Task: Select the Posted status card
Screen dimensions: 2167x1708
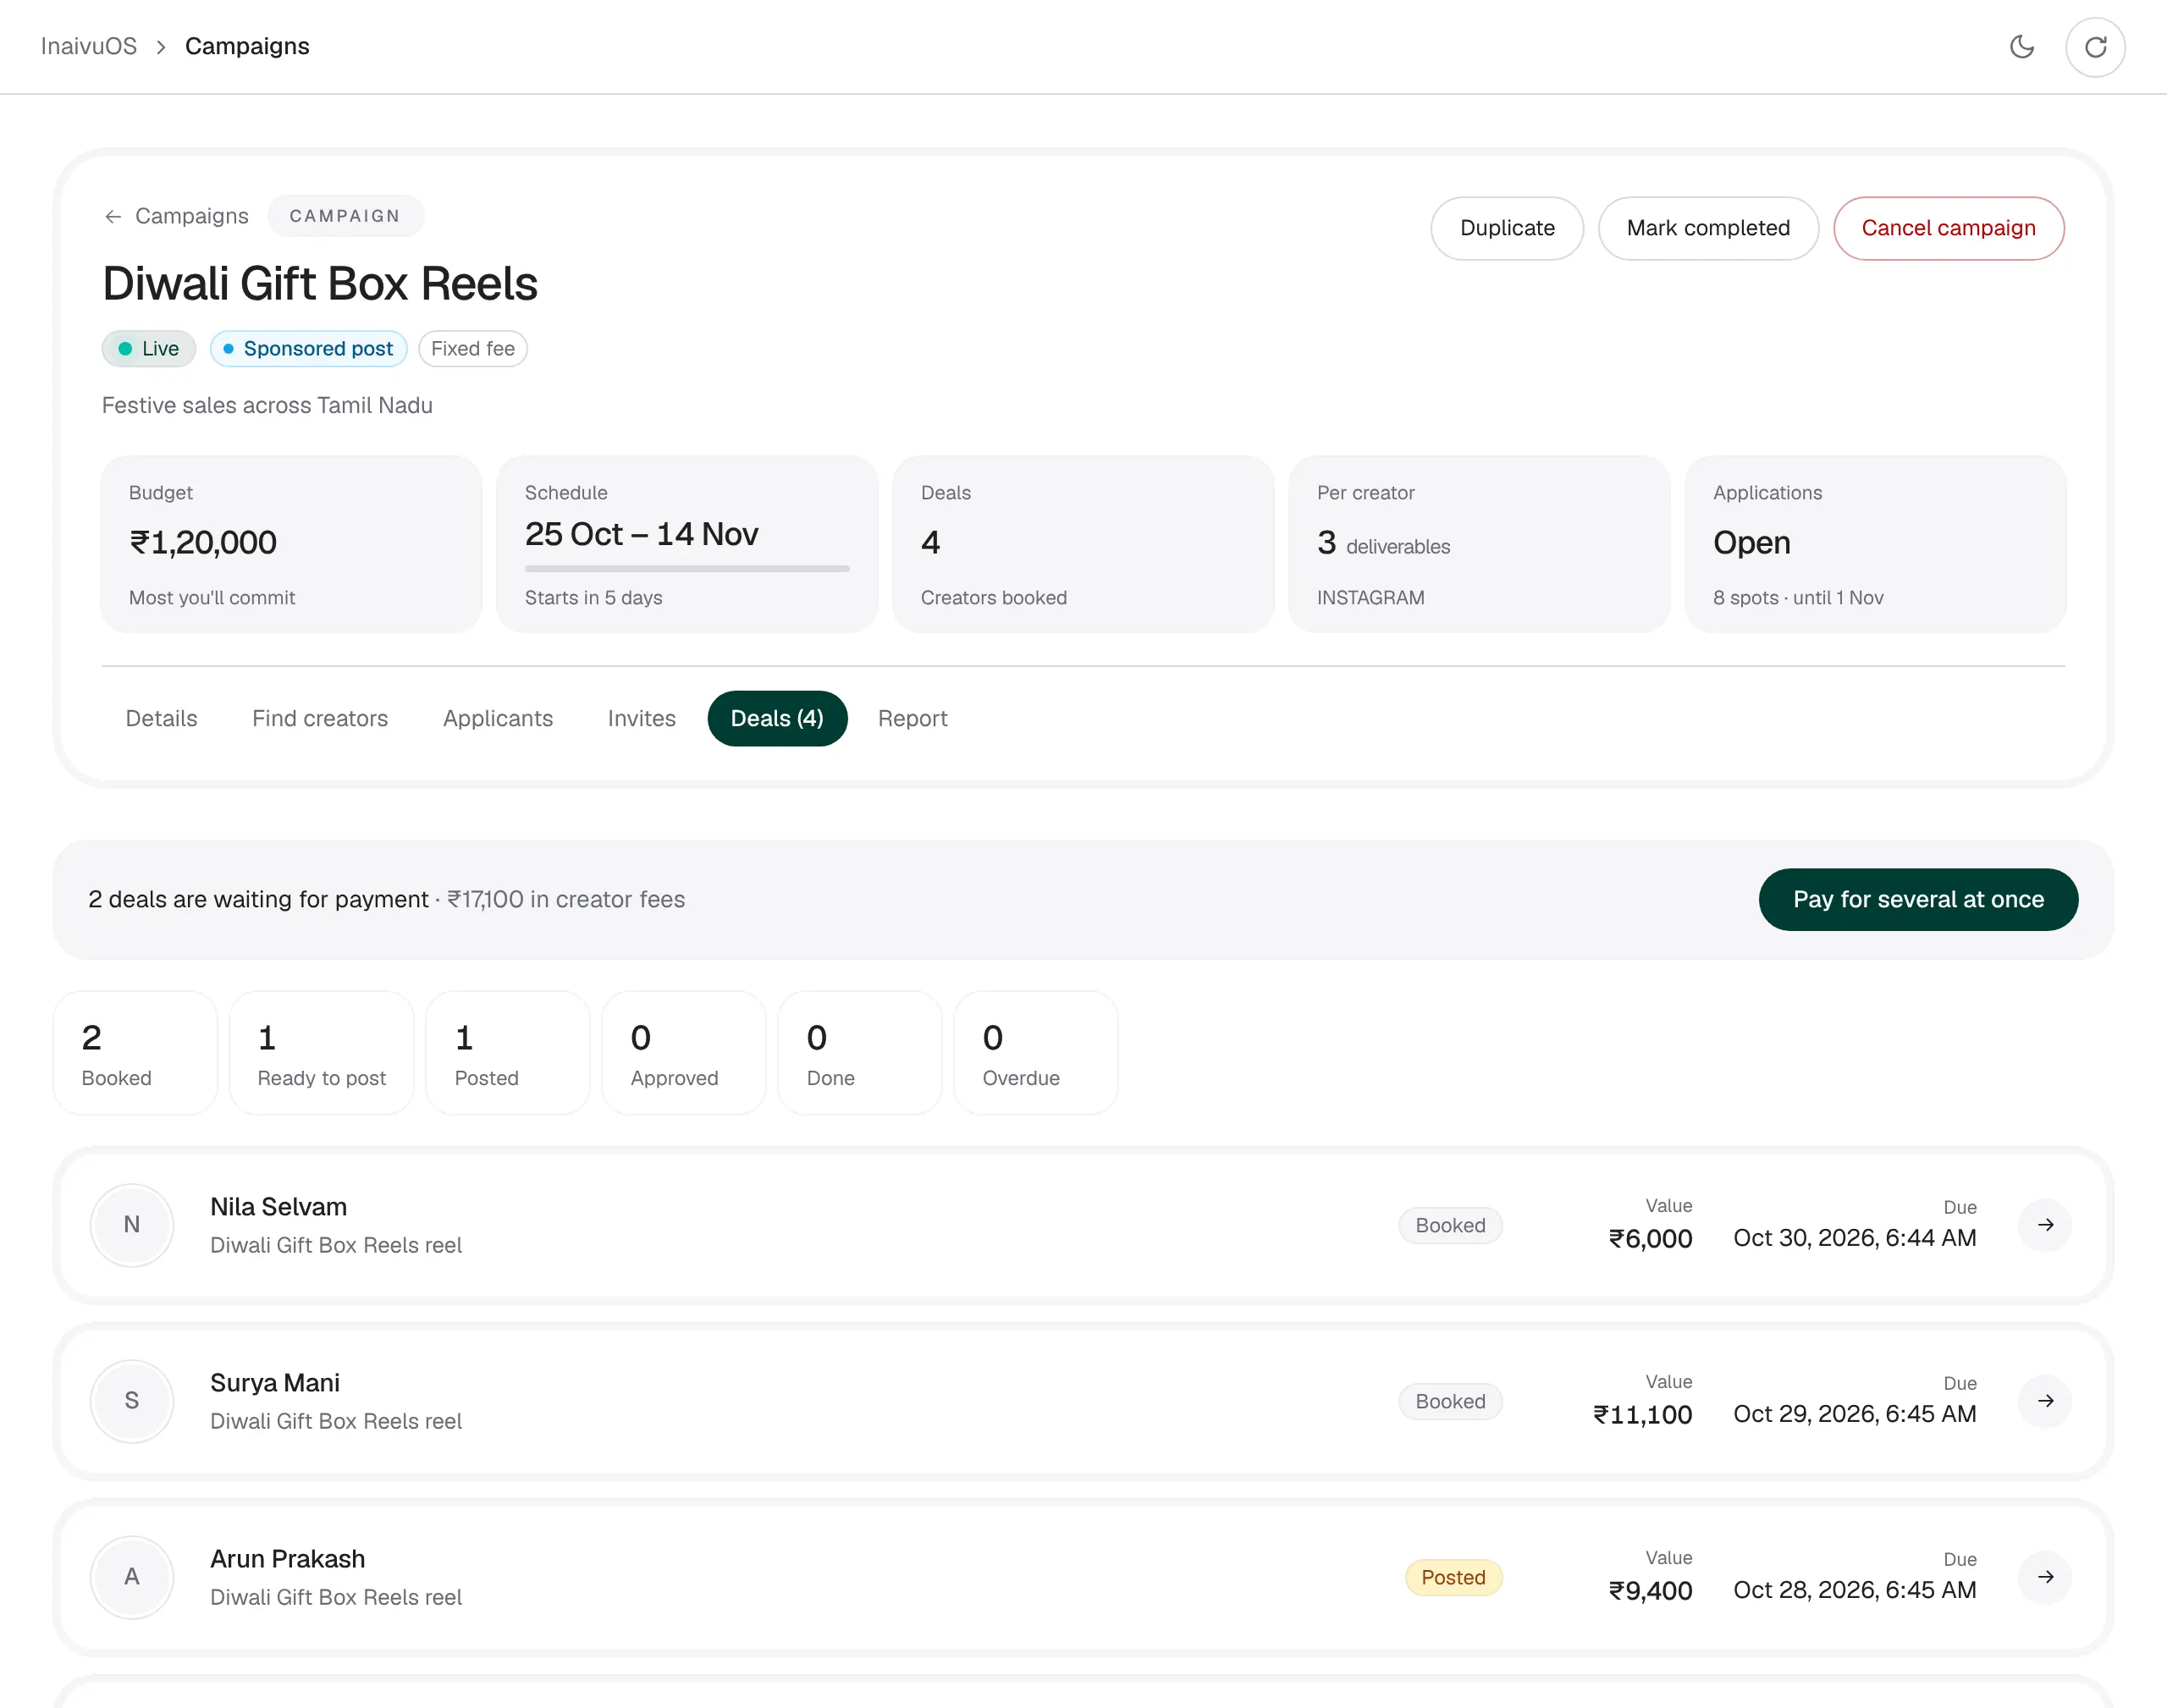Action: pyautogui.click(x=507, y=1053)
